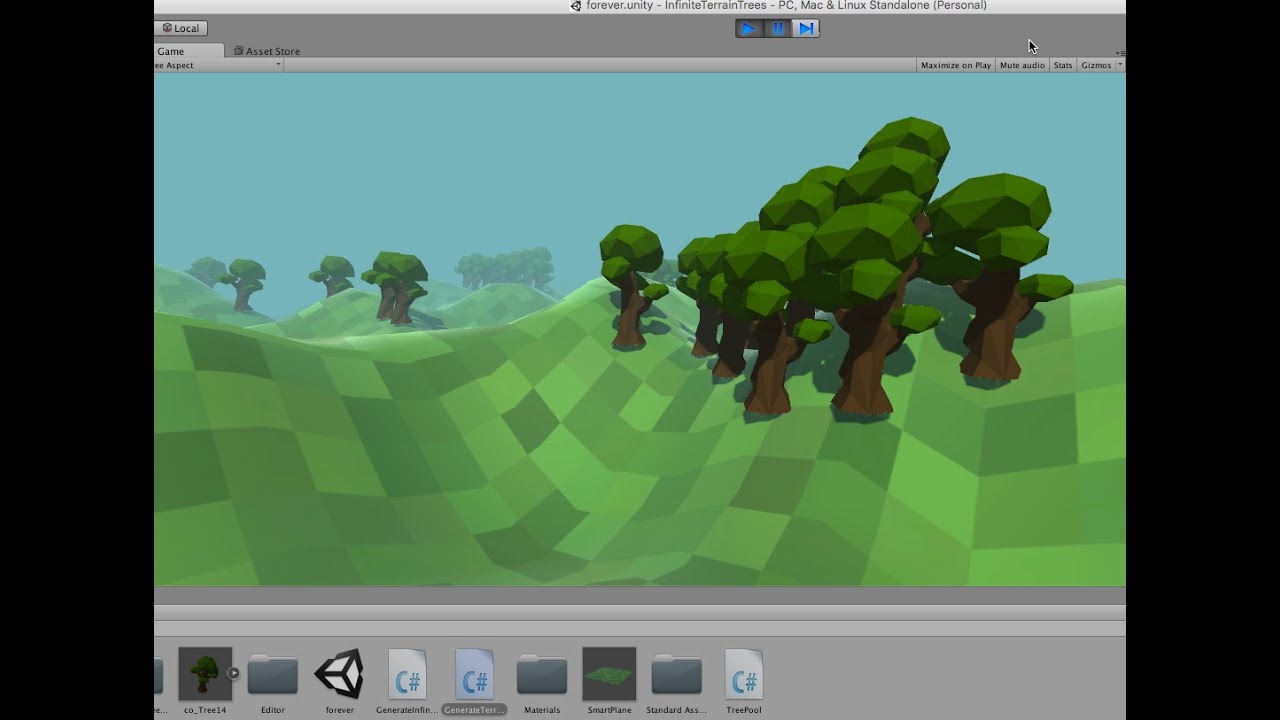Select the GenerateInfin... C# script
The height and width of the screenshot is (720, 1280).
[x=407, y=673]
